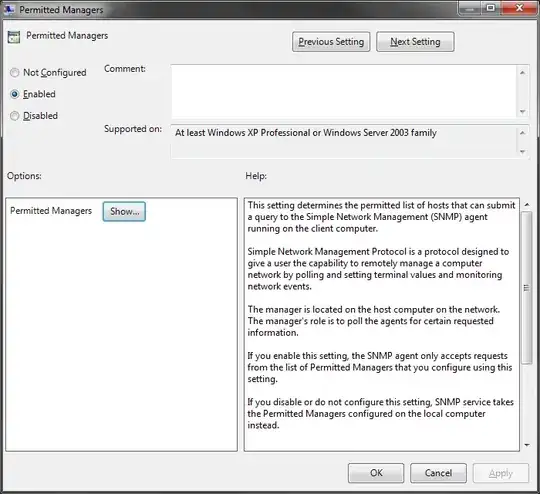Click the Supported on text 'At least Windows XP Professional'
Viewport: 540px width, 494px height.
pyautogui.click(x=242, y=133)
